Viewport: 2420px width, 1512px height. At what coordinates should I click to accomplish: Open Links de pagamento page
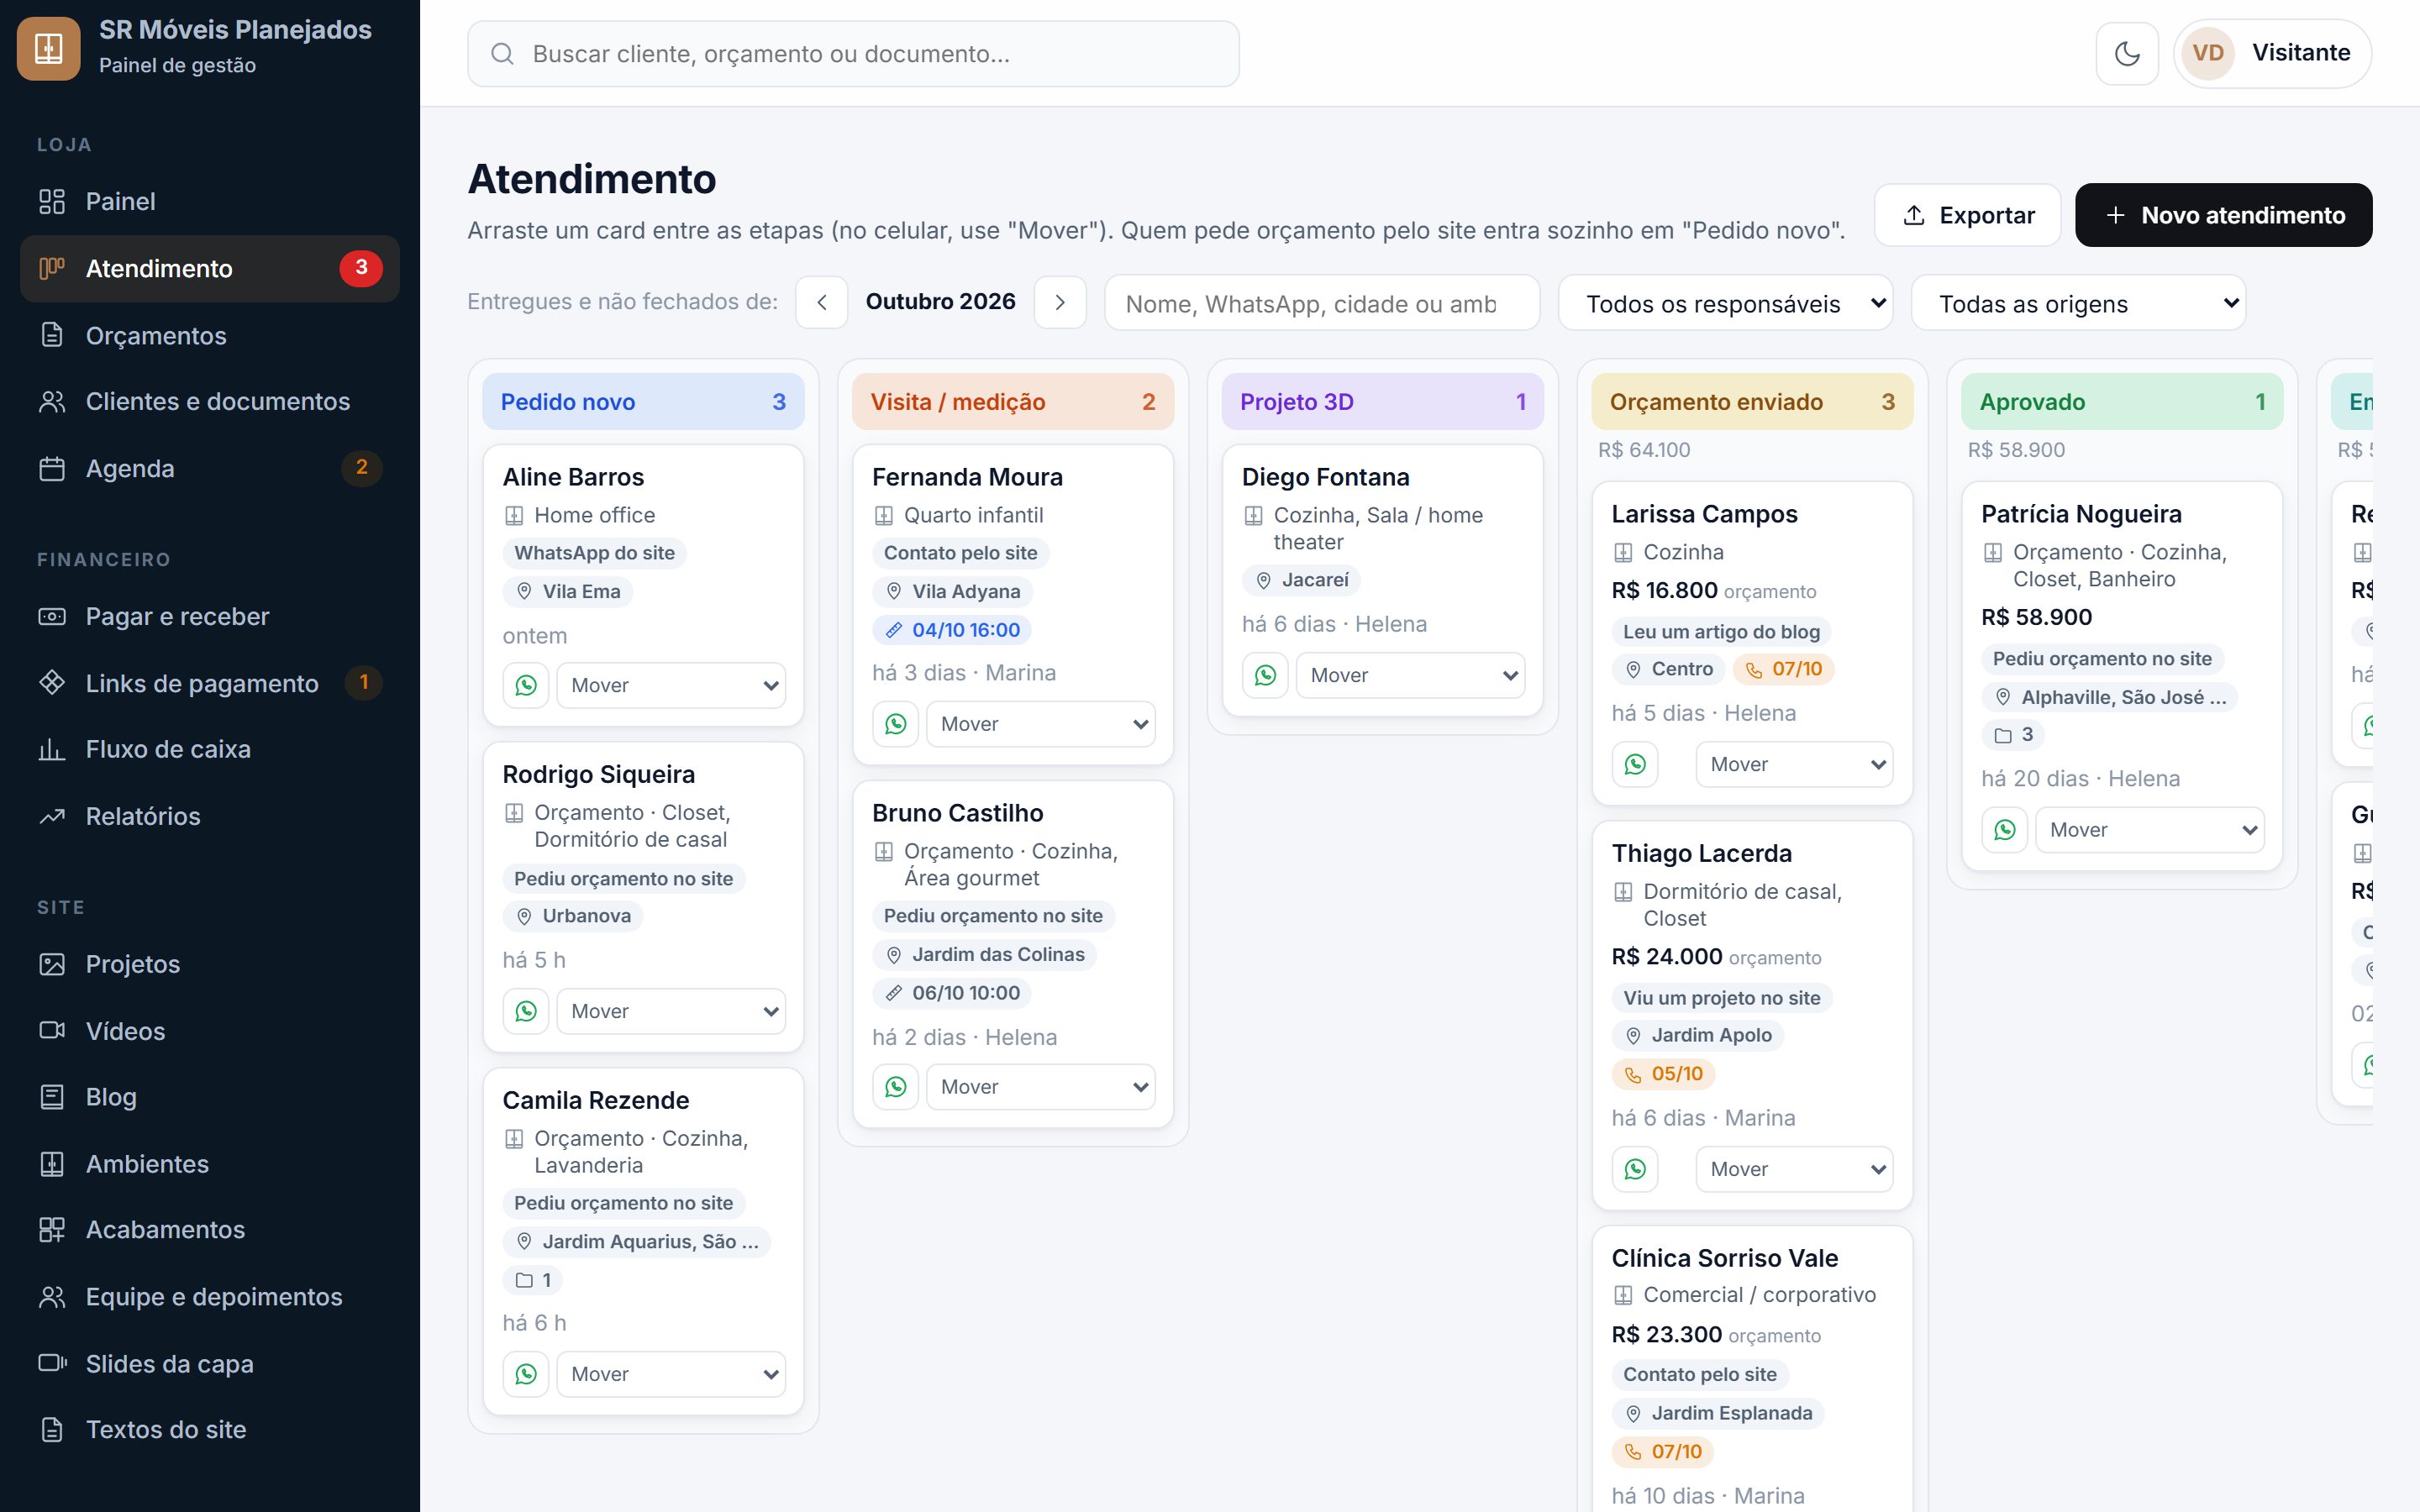coord(209,683)
